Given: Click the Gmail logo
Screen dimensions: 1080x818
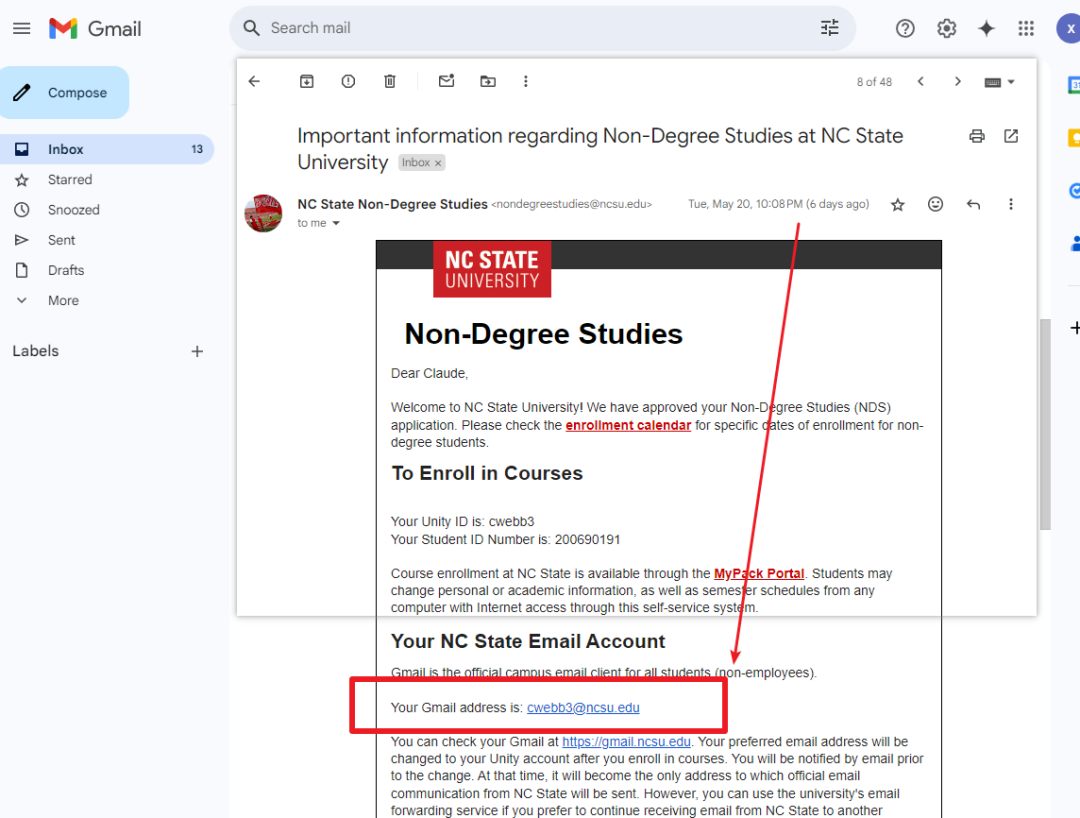Looking at the screenshot, I should pyautogui.click(x=95, y=28).
